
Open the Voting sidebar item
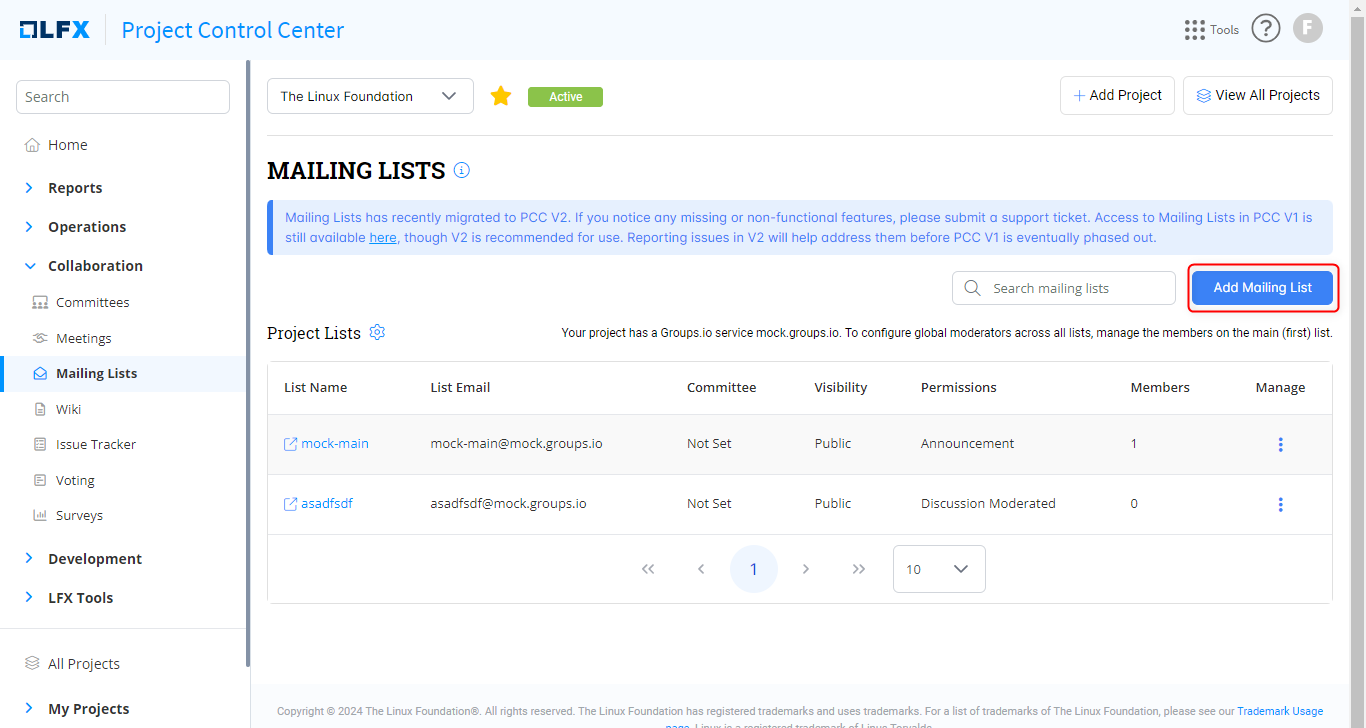pos(75,480)
